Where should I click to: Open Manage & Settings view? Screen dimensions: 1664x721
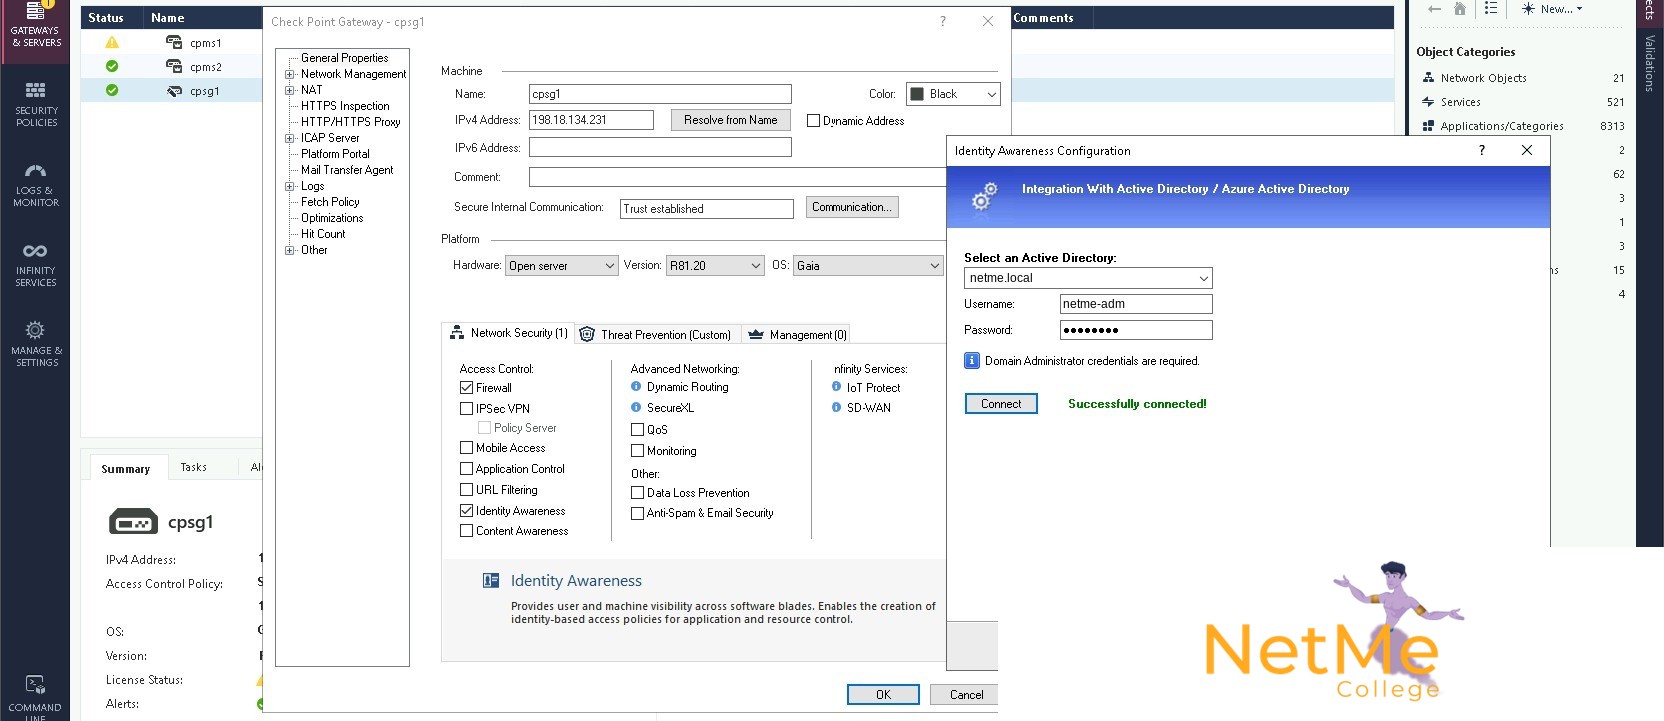(36, 344)
